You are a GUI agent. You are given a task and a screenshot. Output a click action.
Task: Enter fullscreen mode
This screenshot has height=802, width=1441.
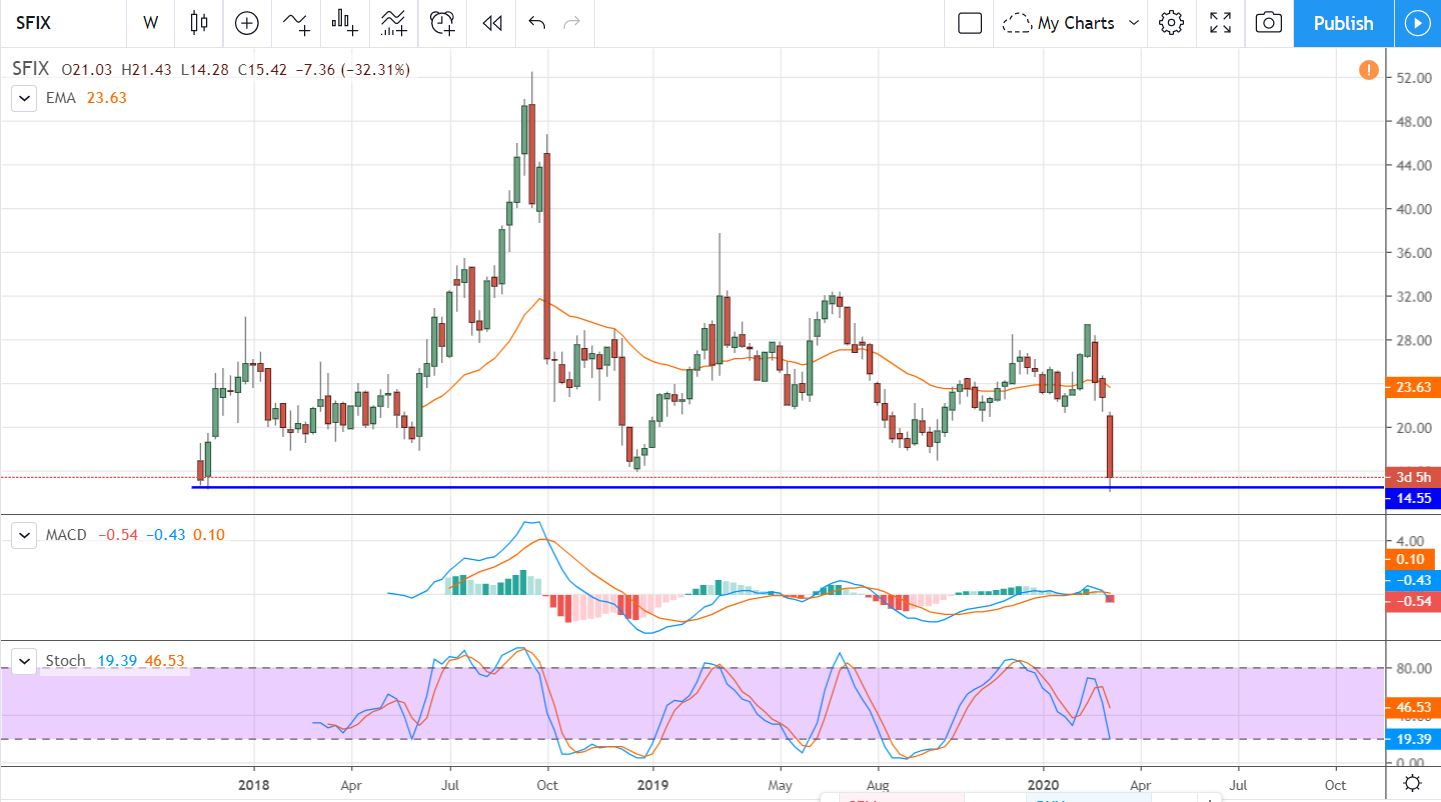point(1220,23)
